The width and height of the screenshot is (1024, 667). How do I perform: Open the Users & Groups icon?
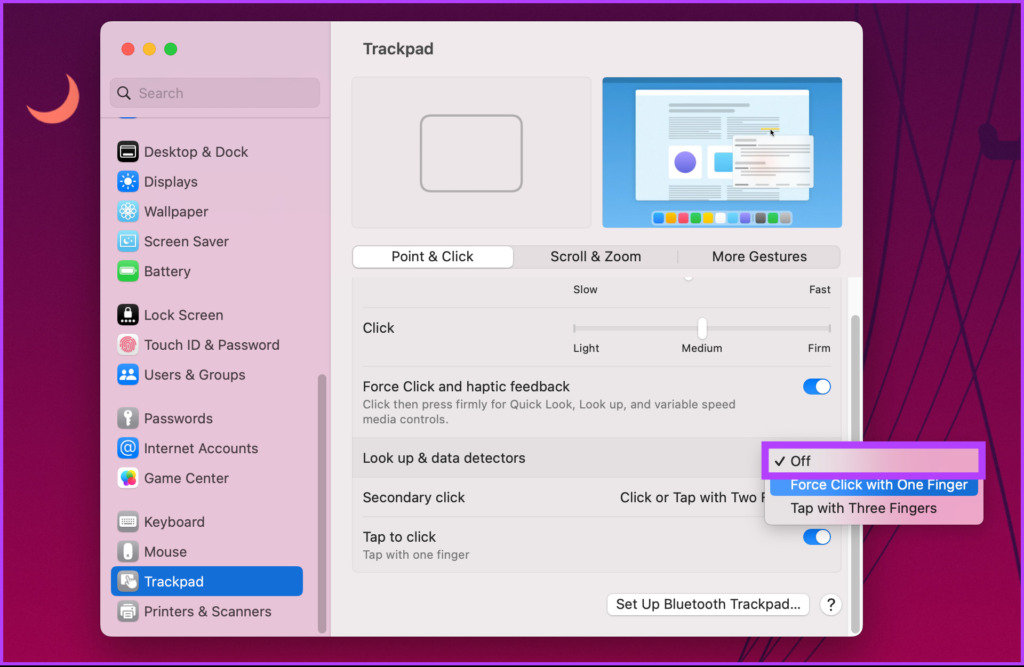pyautogui.click(x=127, y=375)
